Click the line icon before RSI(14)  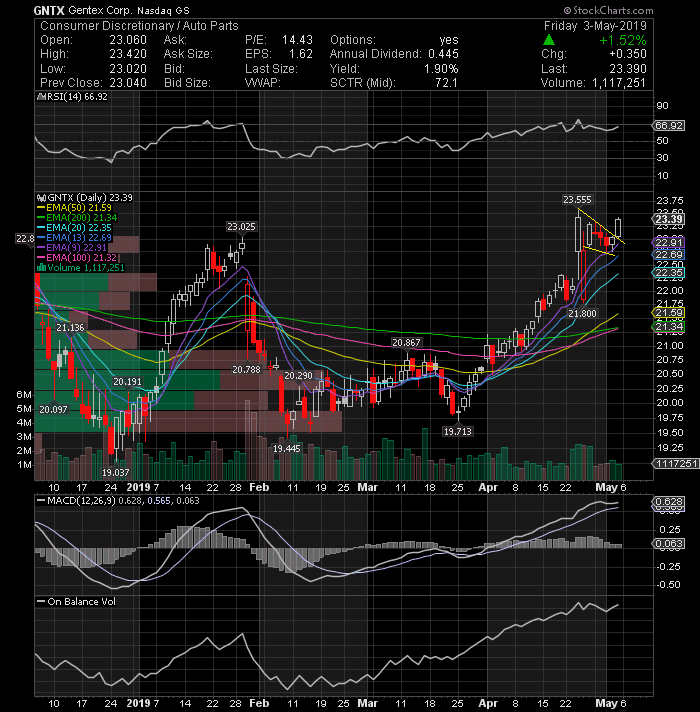(x=40, y=97)
